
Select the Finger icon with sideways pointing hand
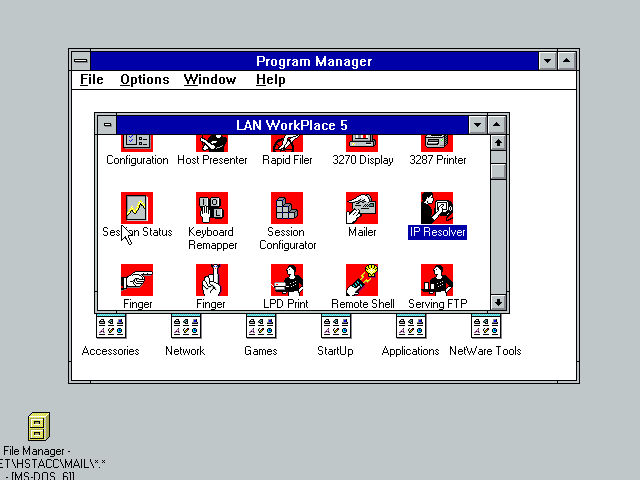tap(137, 280)
